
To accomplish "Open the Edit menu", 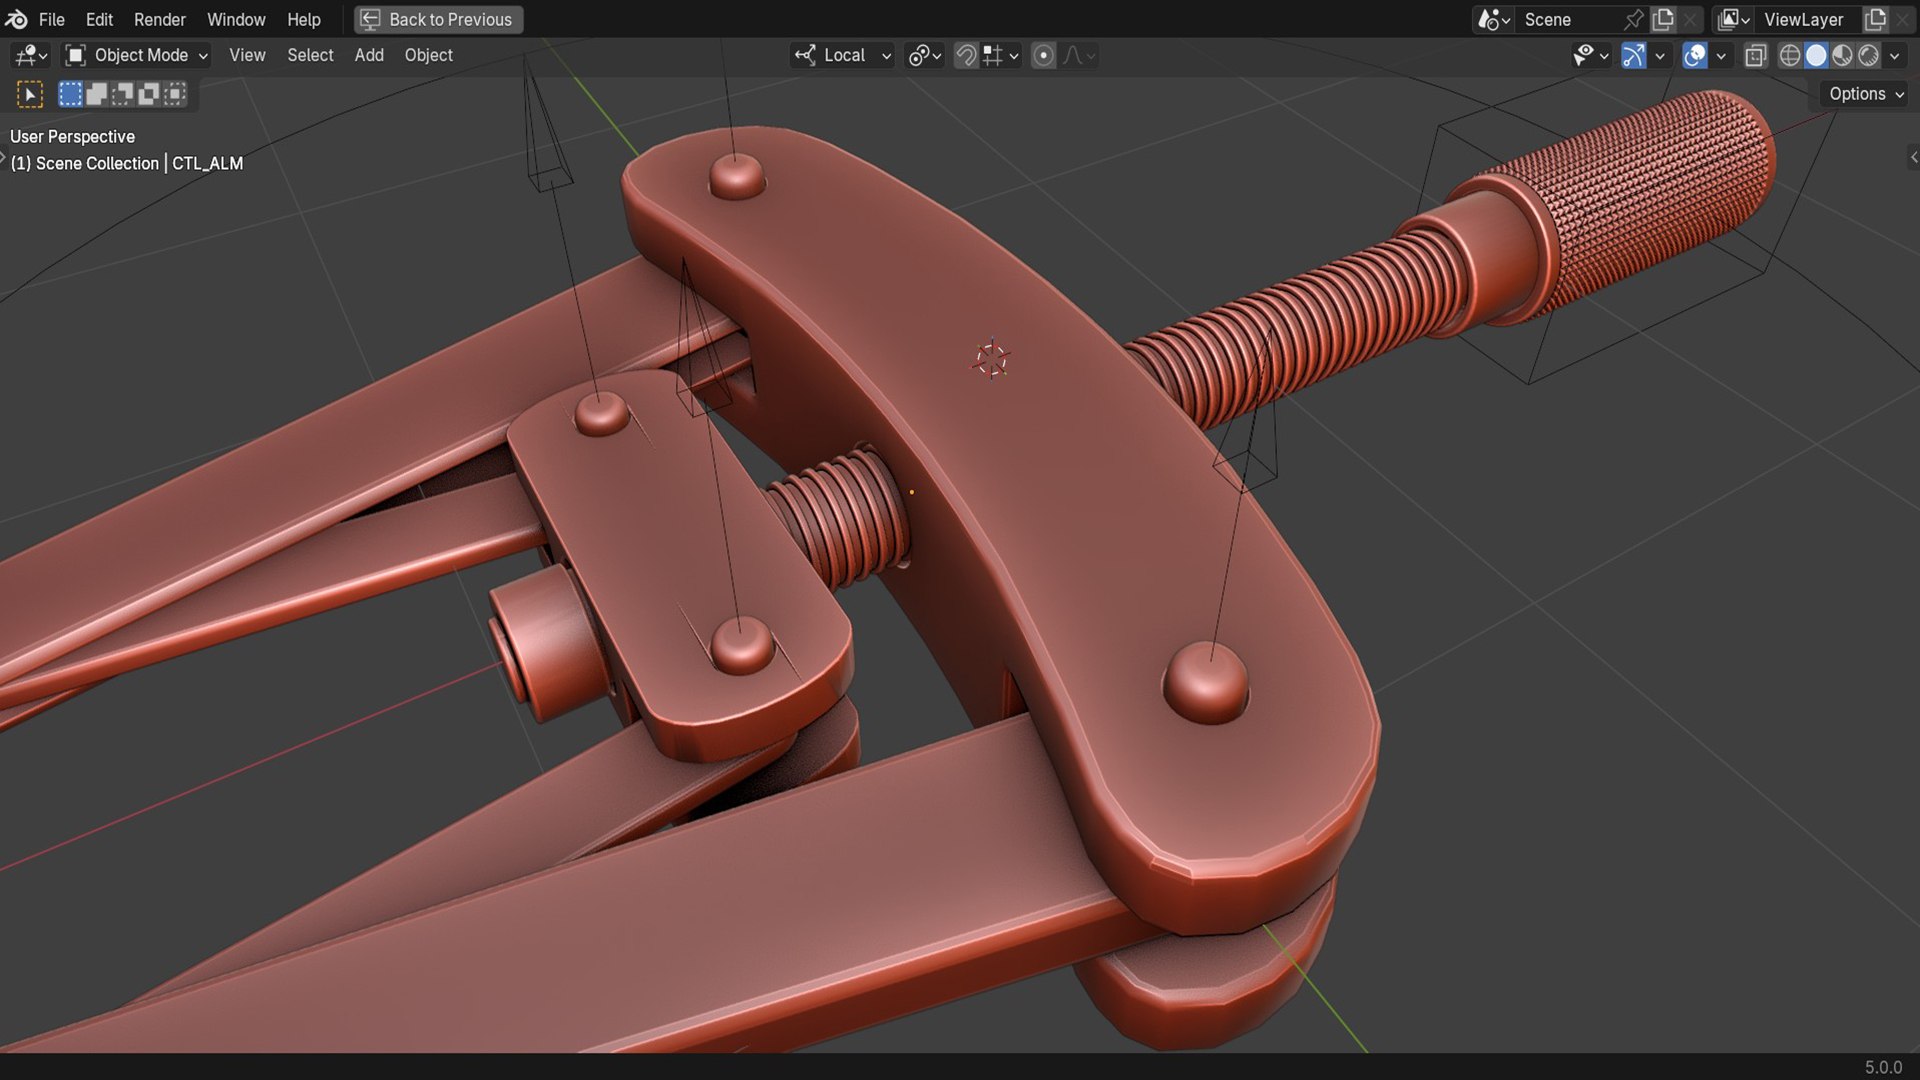I will click(99, 19).
